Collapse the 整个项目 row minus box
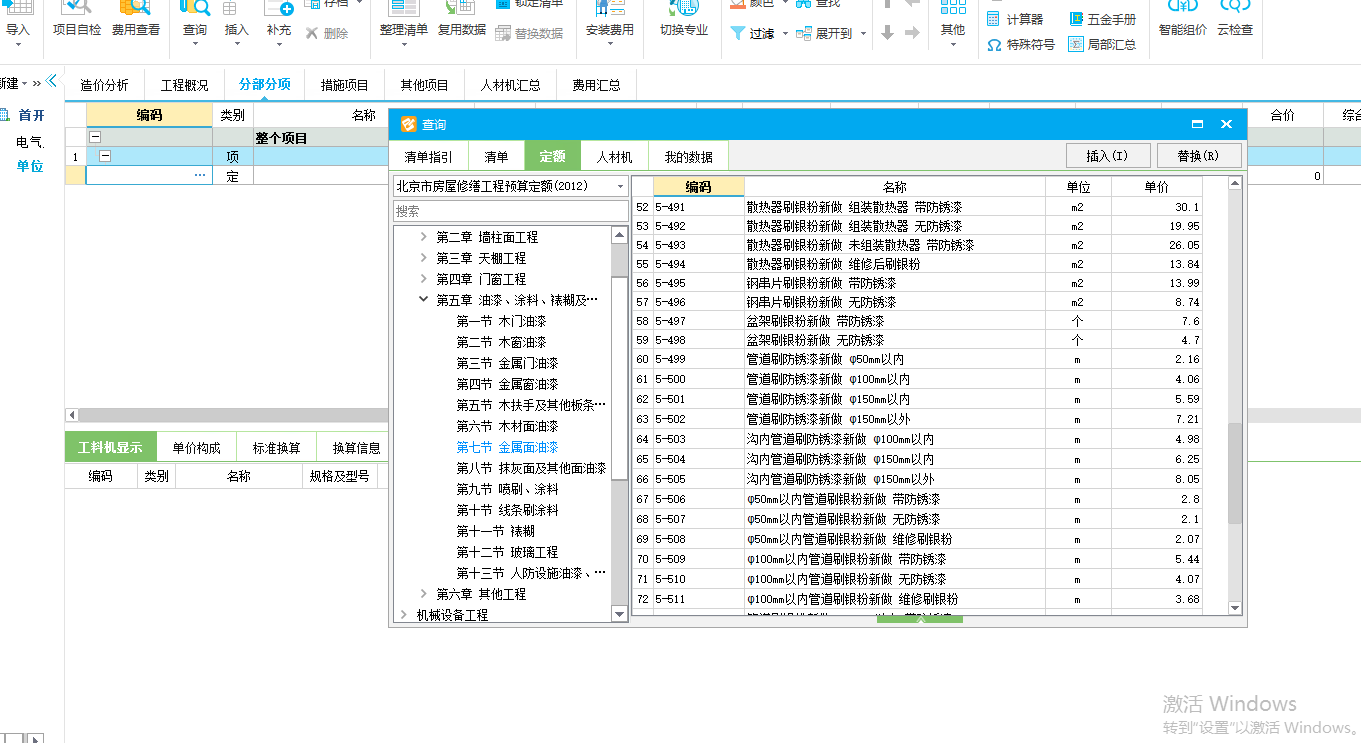 pyautogui.click(x=95, y=137)
